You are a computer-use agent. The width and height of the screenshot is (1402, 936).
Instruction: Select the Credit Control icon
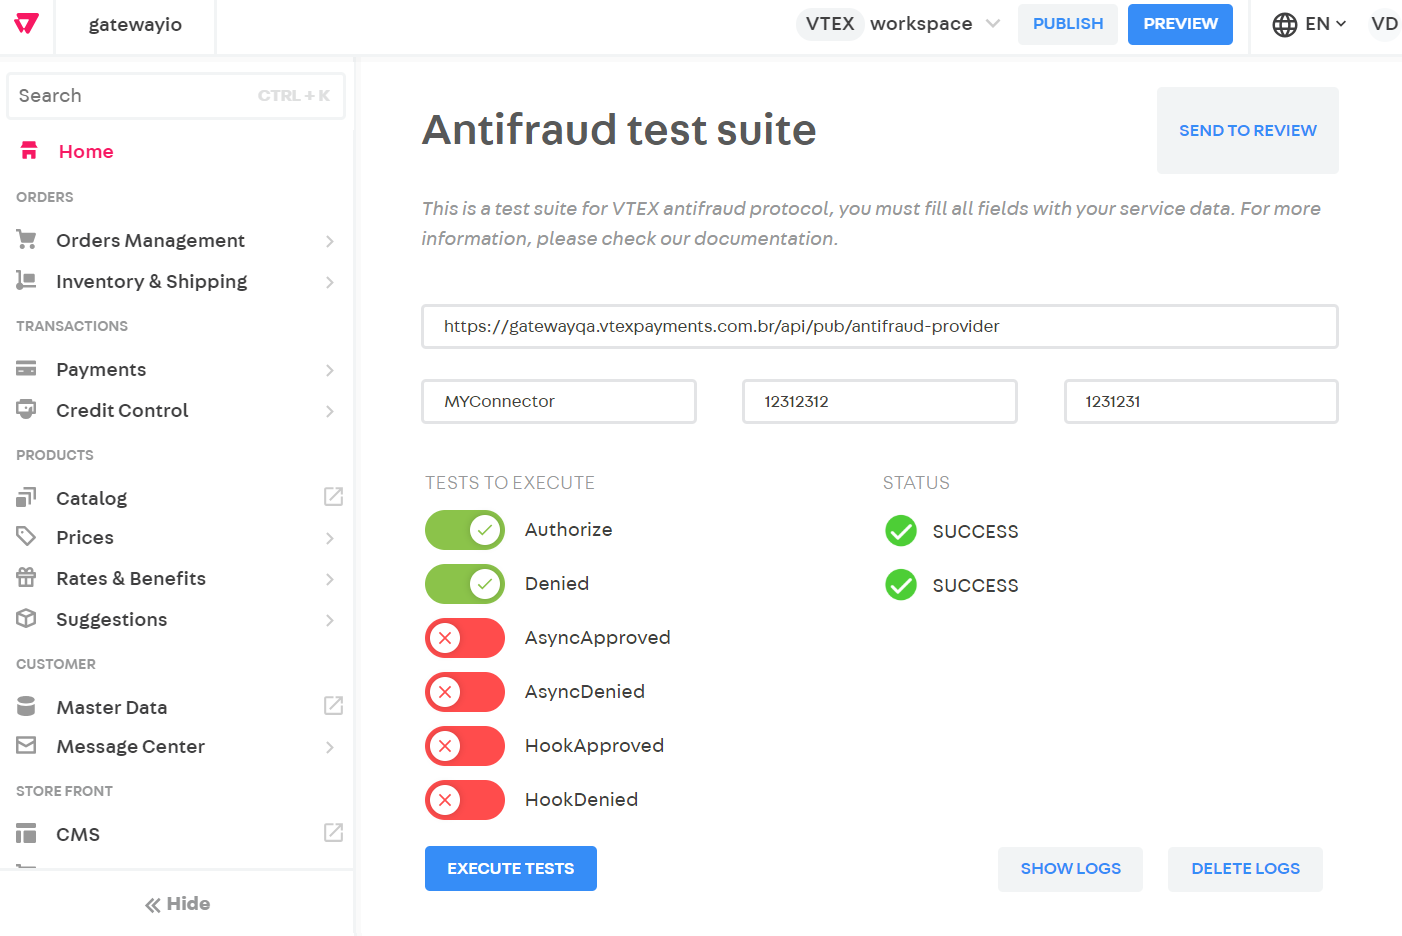26,410
